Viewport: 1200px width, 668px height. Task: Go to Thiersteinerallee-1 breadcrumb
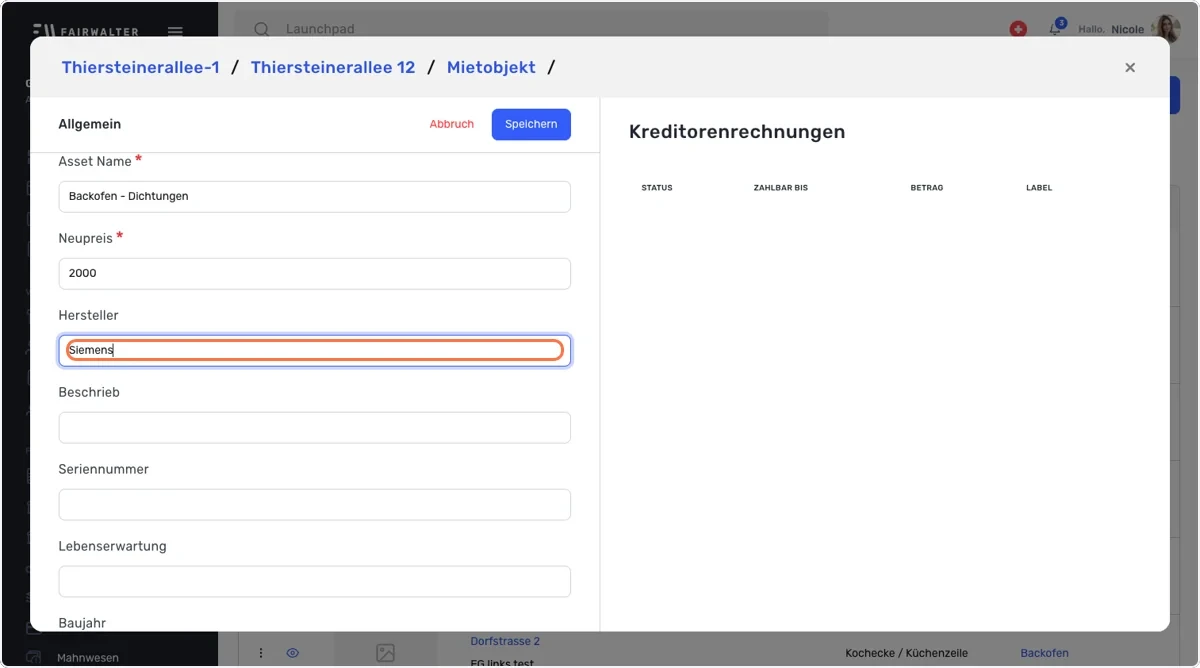[x=140, y=67]
